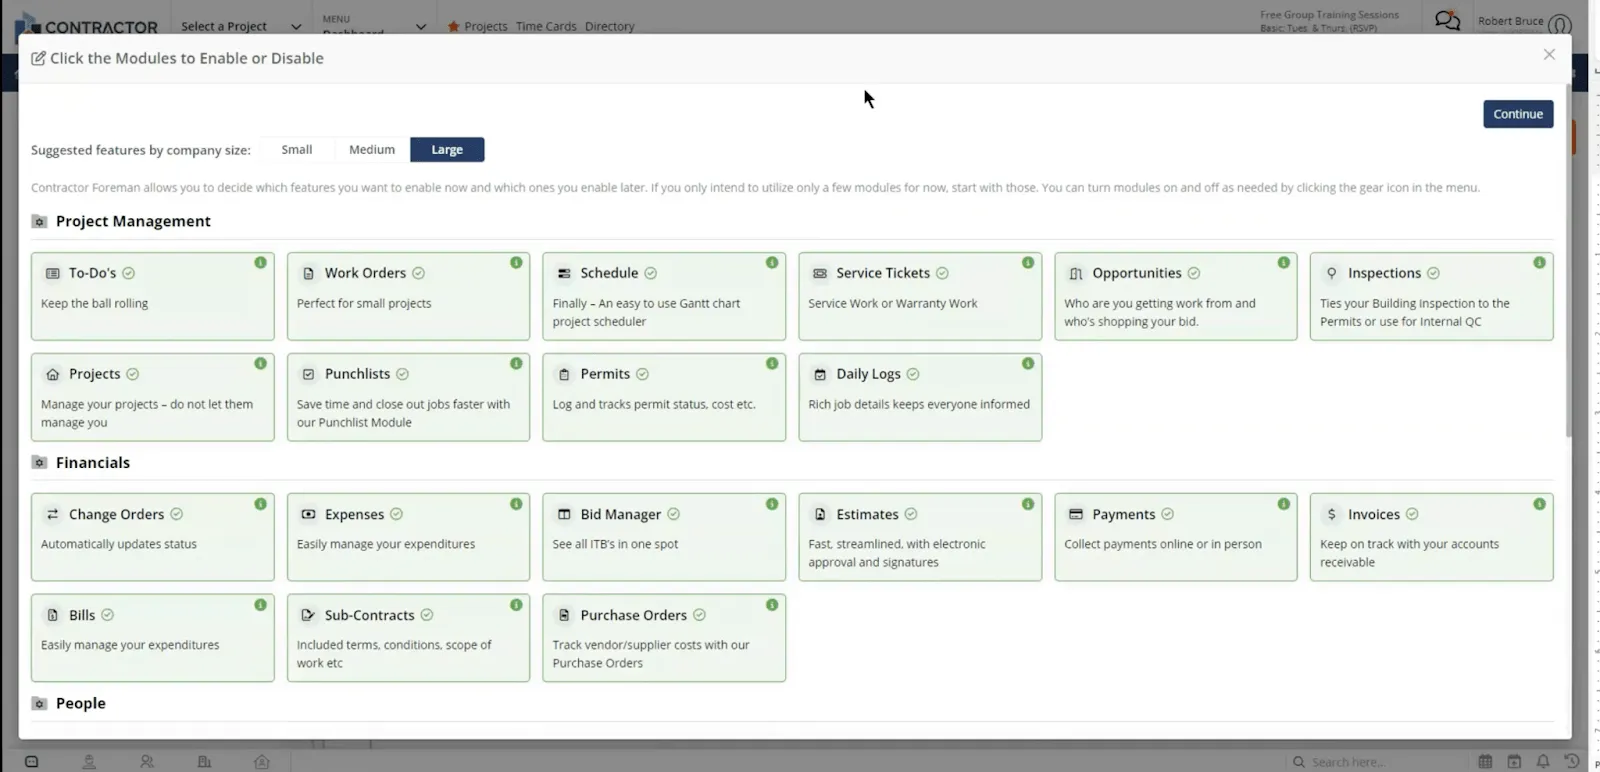Click the notification bell icon in bottom bar
This screenshot has height=772, width=1600.
pos(1543,762)
